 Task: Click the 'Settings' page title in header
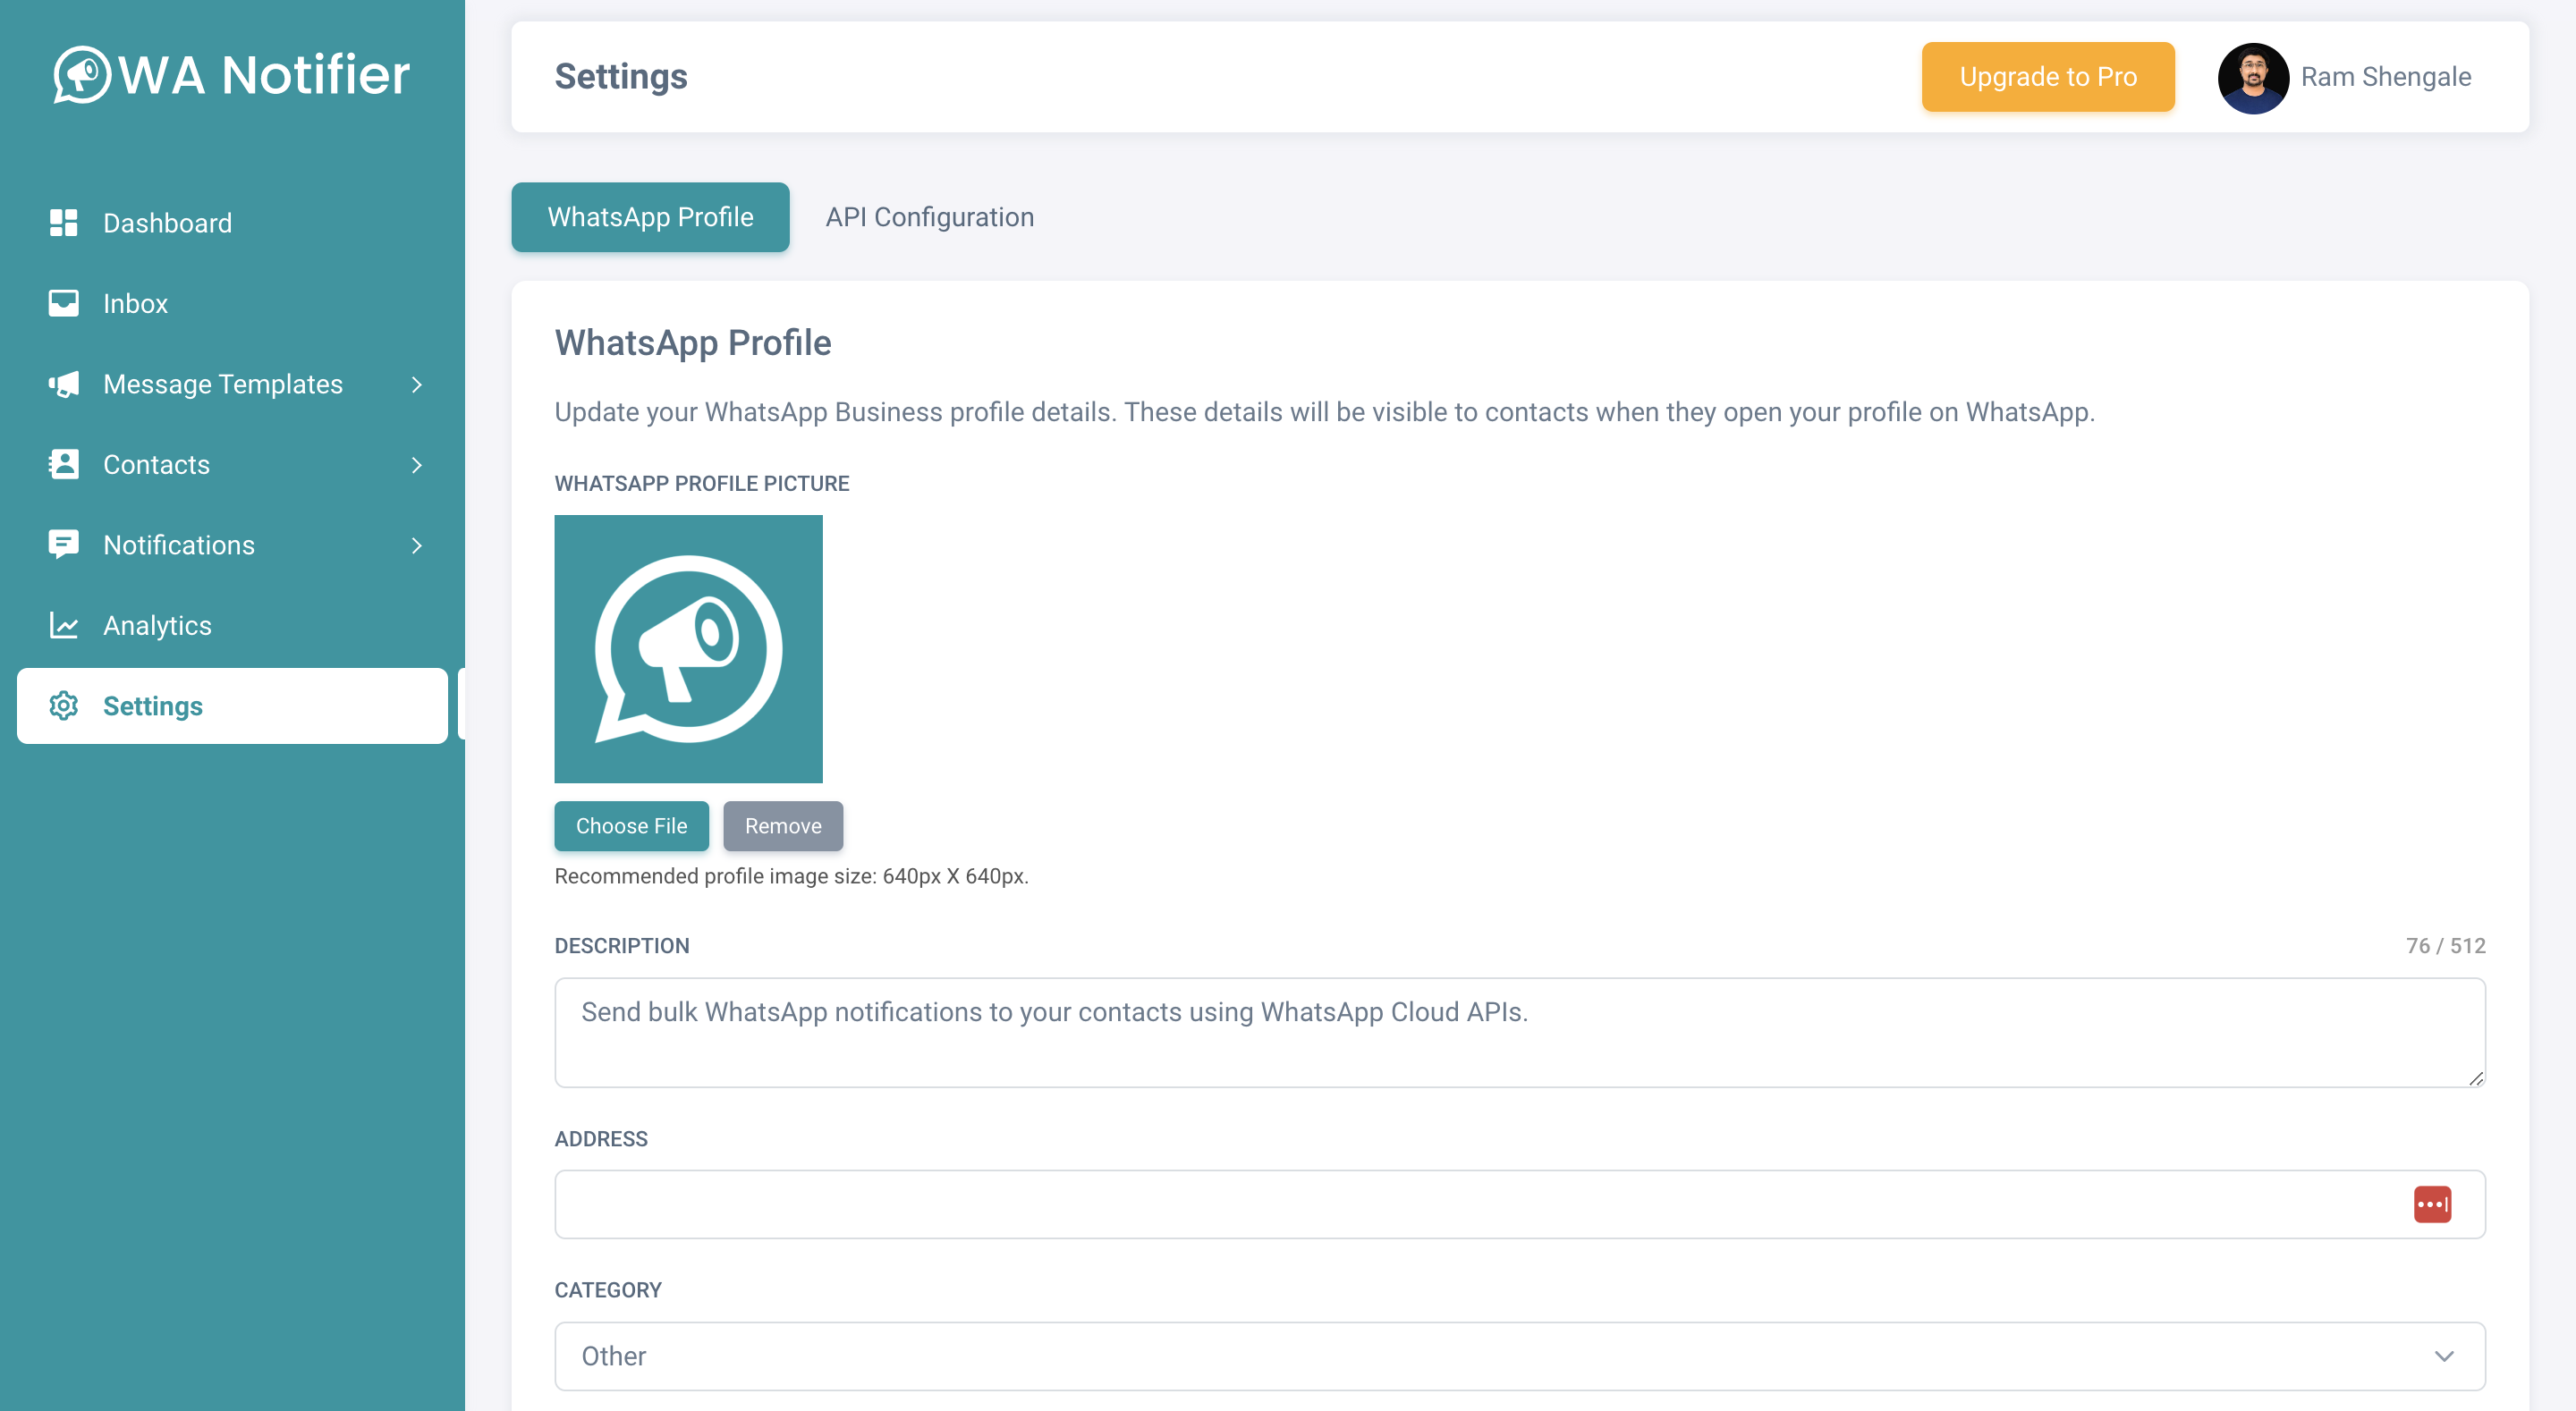(620, 77)
